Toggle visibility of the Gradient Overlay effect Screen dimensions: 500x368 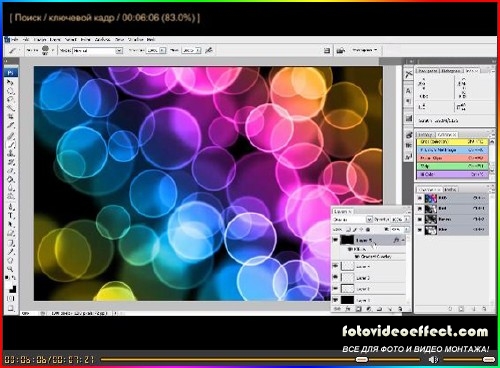pyautogui.click(x=357, y=256)
